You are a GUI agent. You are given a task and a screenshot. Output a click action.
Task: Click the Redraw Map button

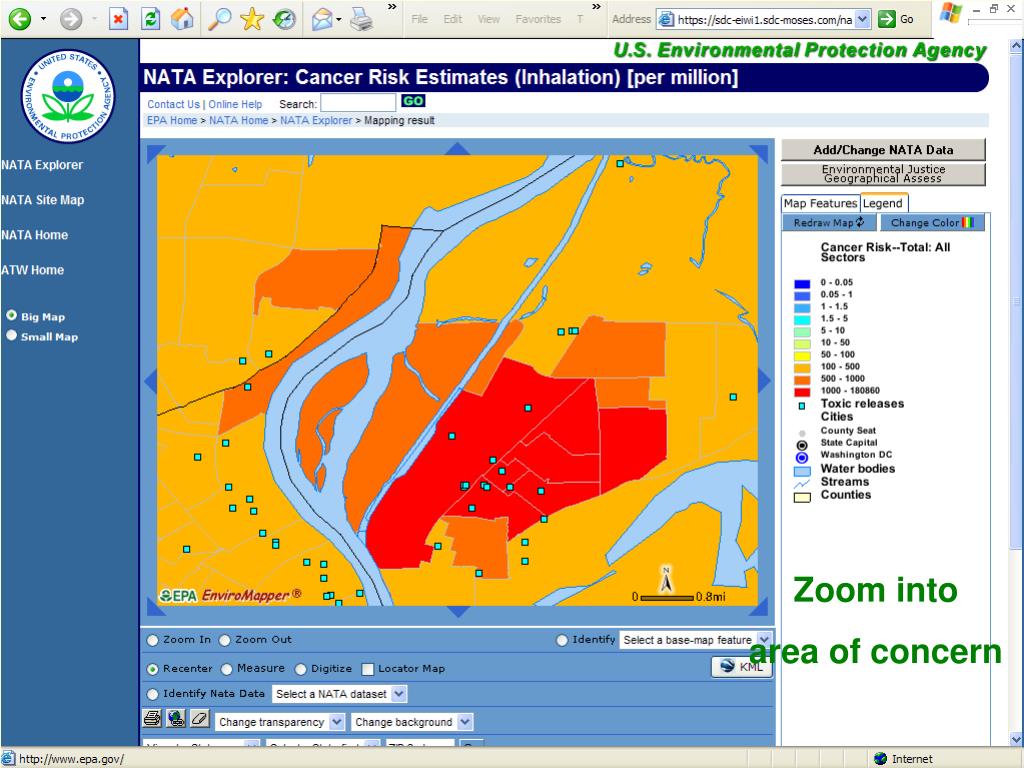829,223
